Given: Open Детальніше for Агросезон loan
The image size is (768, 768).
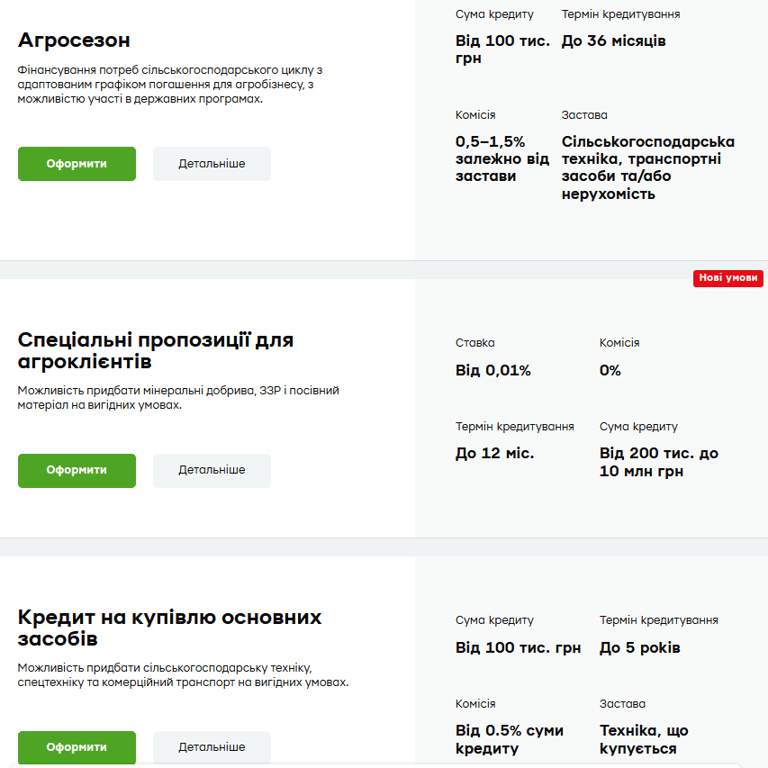Looking at the screenshot, I should pos(211,164).
